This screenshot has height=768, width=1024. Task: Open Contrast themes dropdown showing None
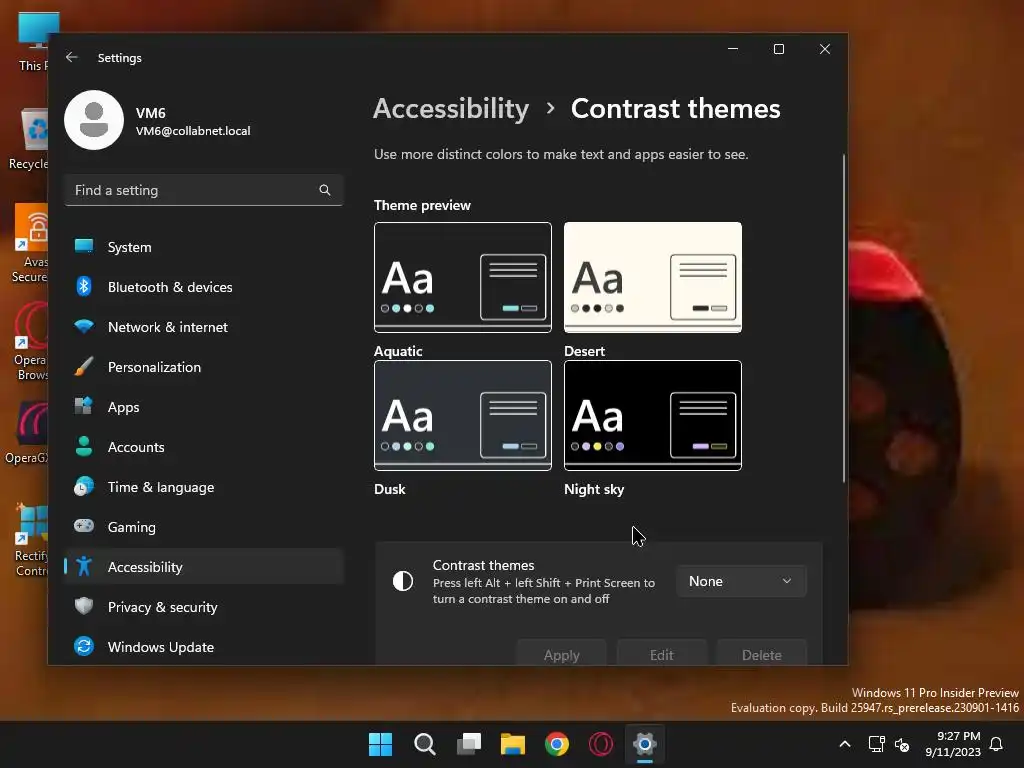tap(741, 581)
